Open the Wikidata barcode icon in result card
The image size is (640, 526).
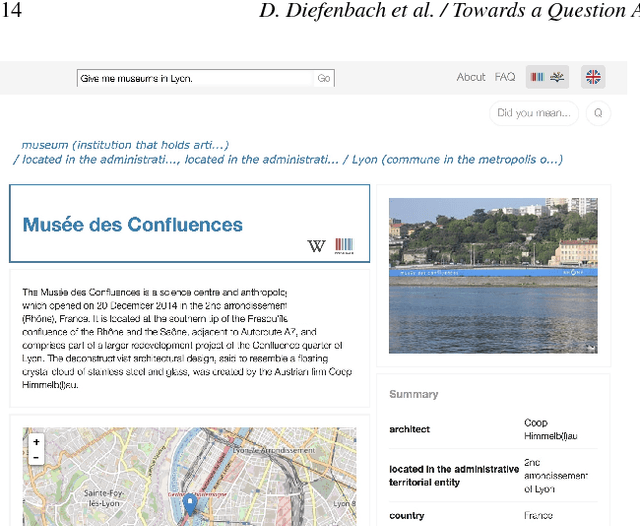[344, 246]
